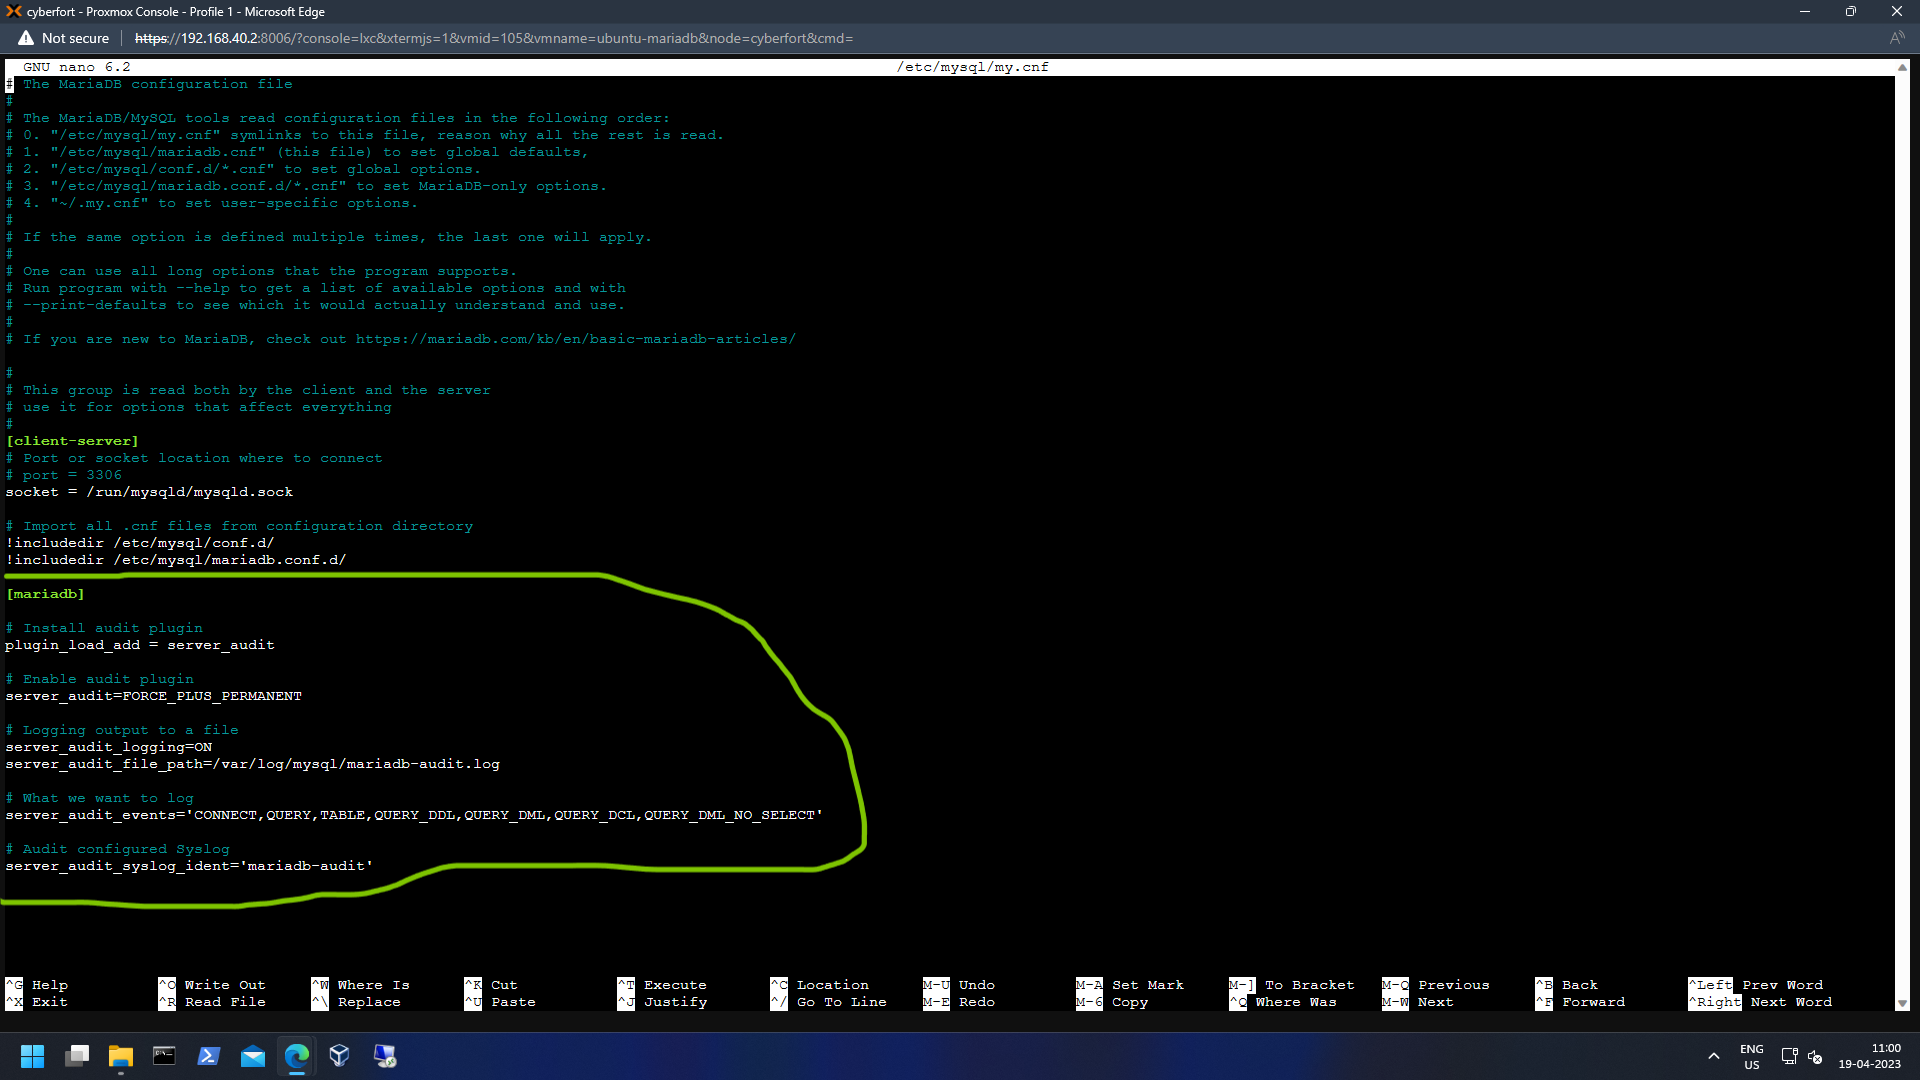Viewport: 1920px width, 1080px height.
Task: Click the terminal scrollbar up arrow
Action: [1902, 67]
